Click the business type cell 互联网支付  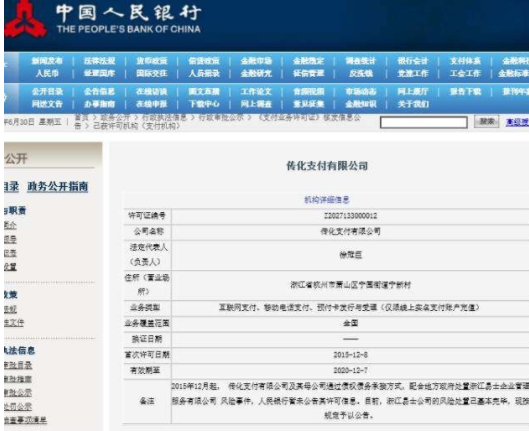coord(349,308)
